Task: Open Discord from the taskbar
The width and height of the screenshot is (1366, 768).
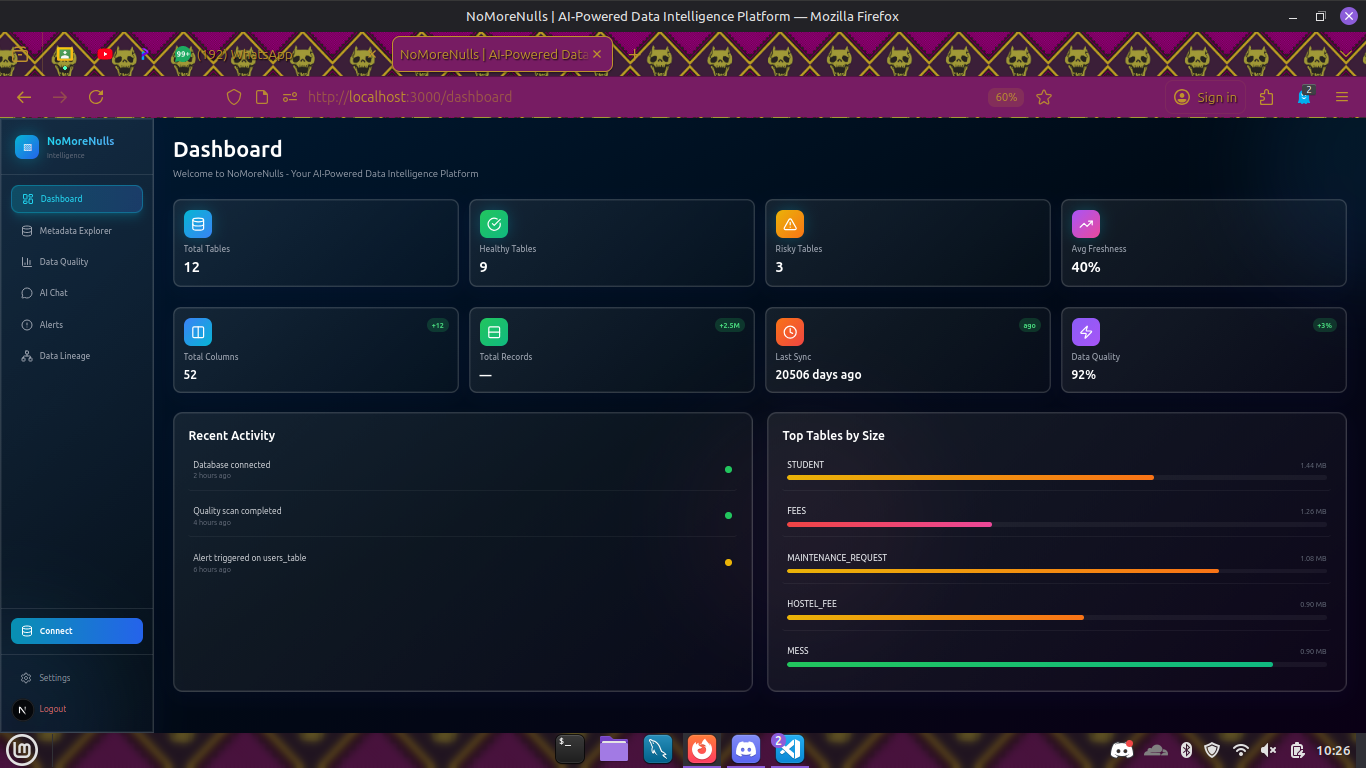Action: 745,748
